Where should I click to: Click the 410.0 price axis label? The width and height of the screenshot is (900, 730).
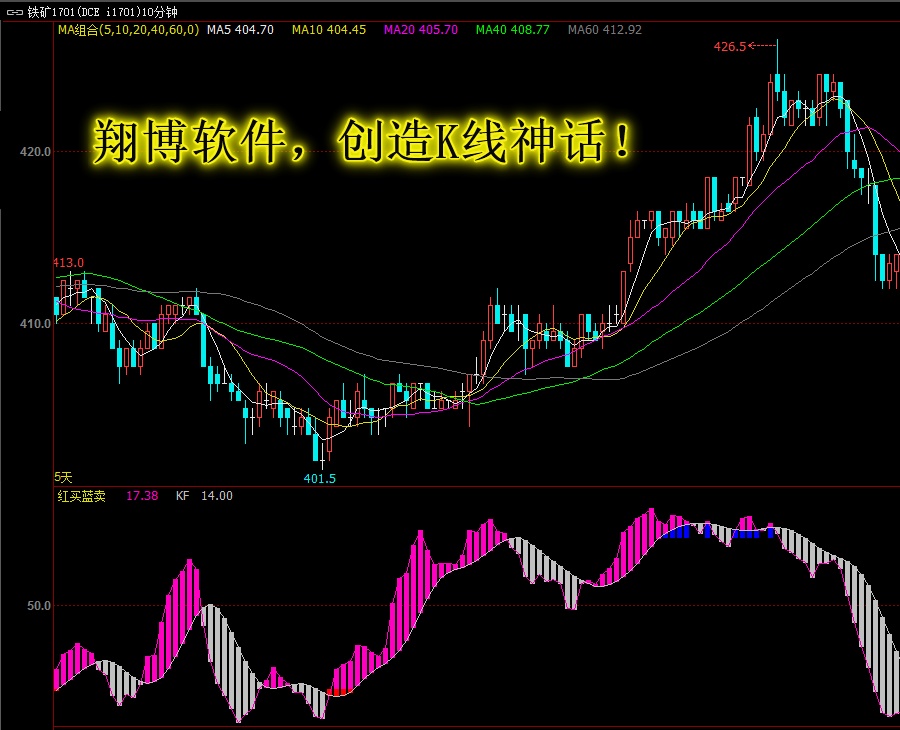point(35,324)
